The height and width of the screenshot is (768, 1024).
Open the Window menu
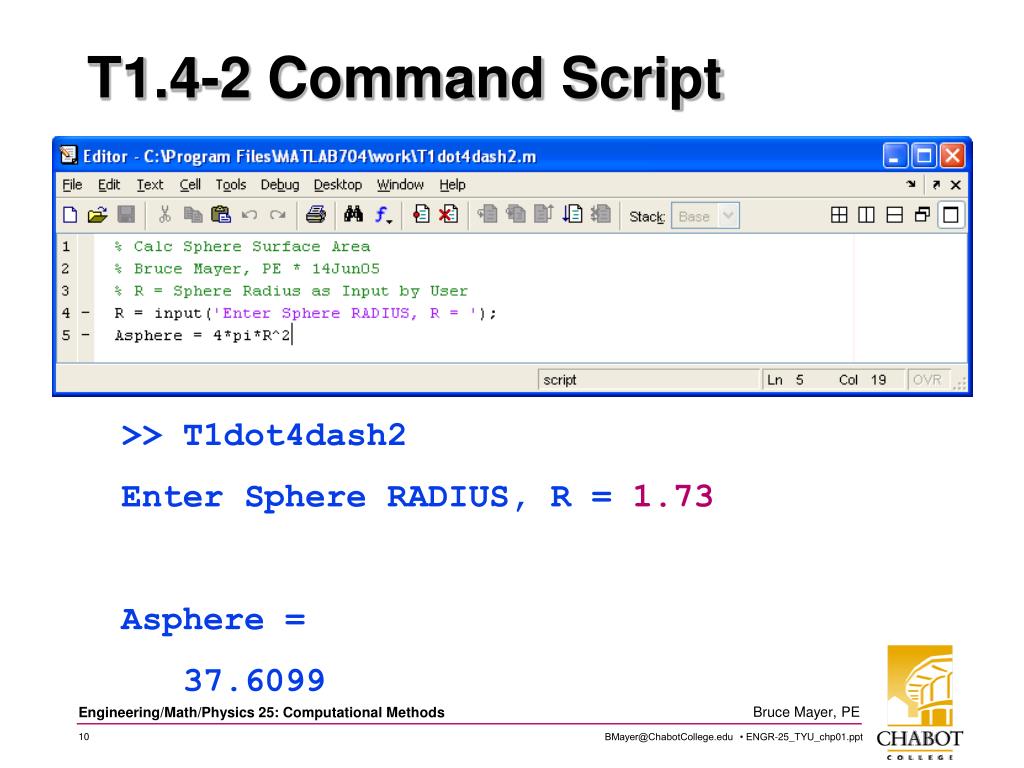400,185
